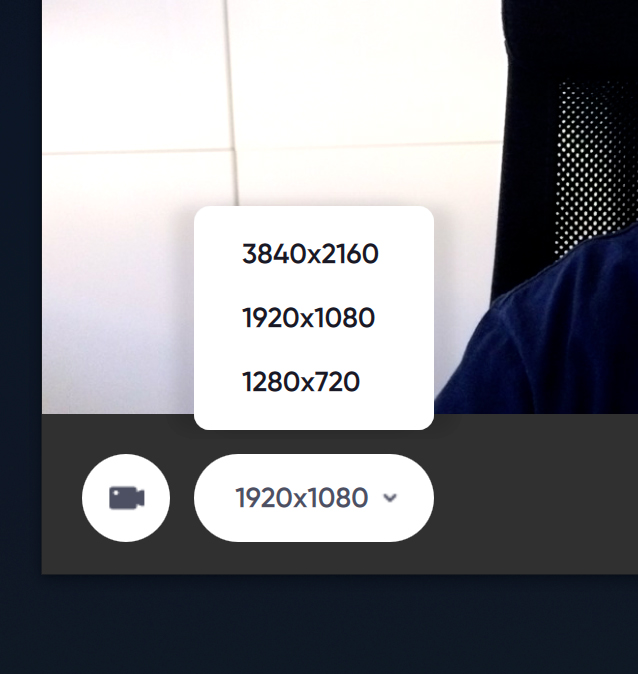Switch the camera resolution to 4K 3840x2160
The image size is (638, 674).
(310, 254)
